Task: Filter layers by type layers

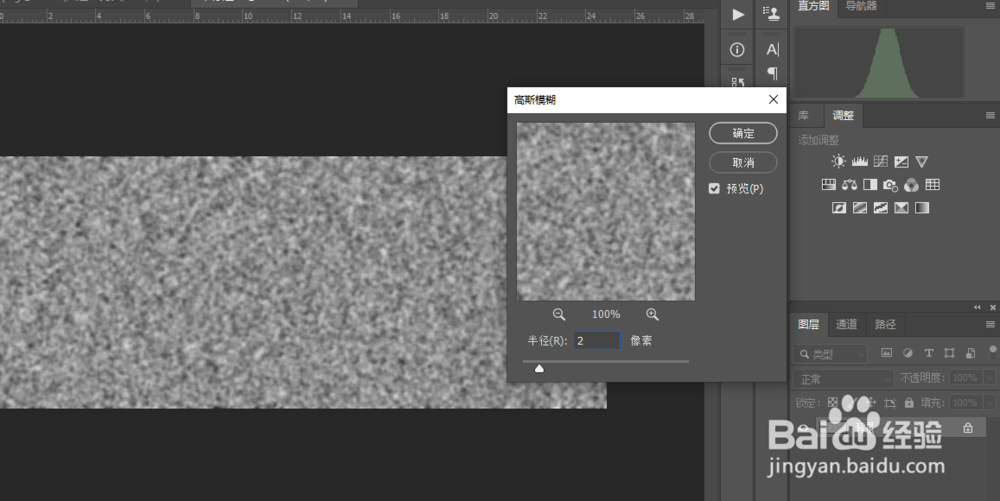Action: [929, 353]
